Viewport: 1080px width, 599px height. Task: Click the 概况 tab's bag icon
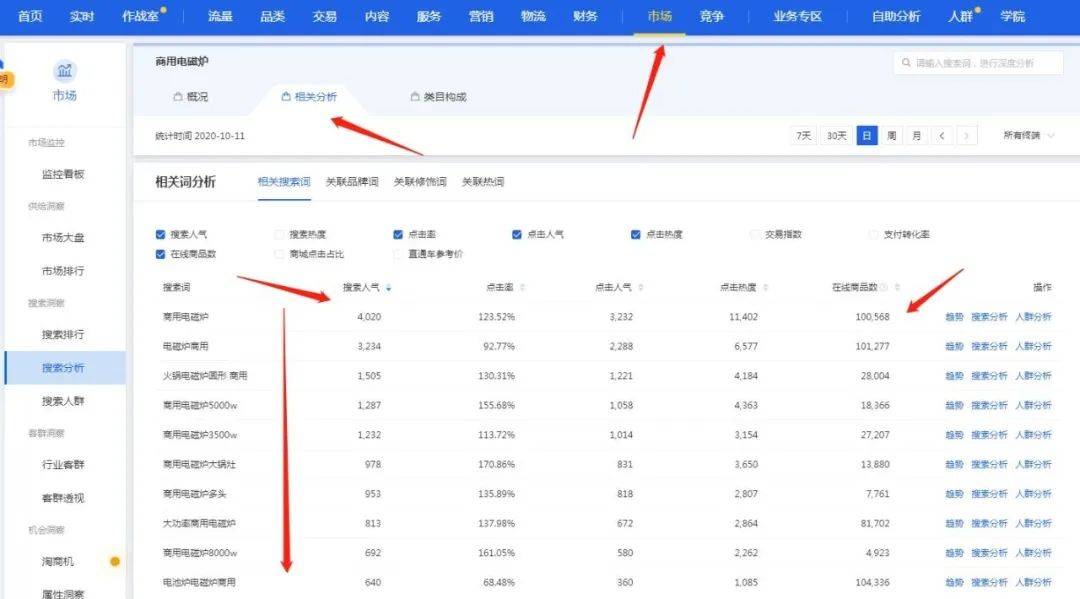[174, 97]
